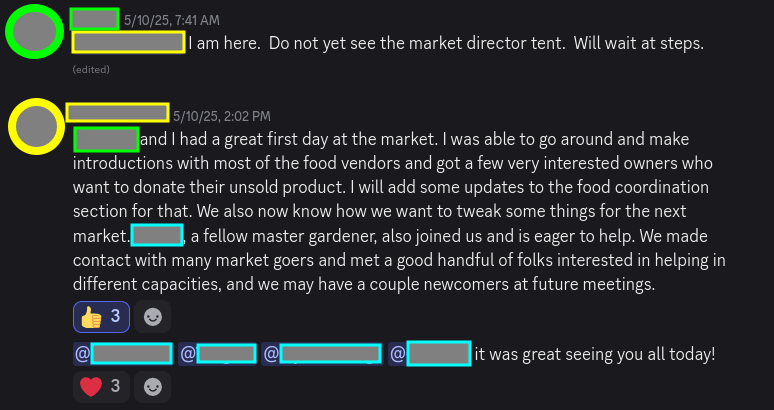Open the green-ringed avatar's profile
The width and height of the screenshot is (774, 410).
(x=34, y=32)
